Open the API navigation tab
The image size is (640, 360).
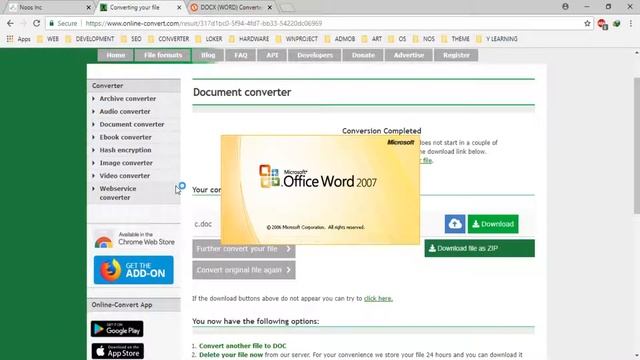click(272, 55)
